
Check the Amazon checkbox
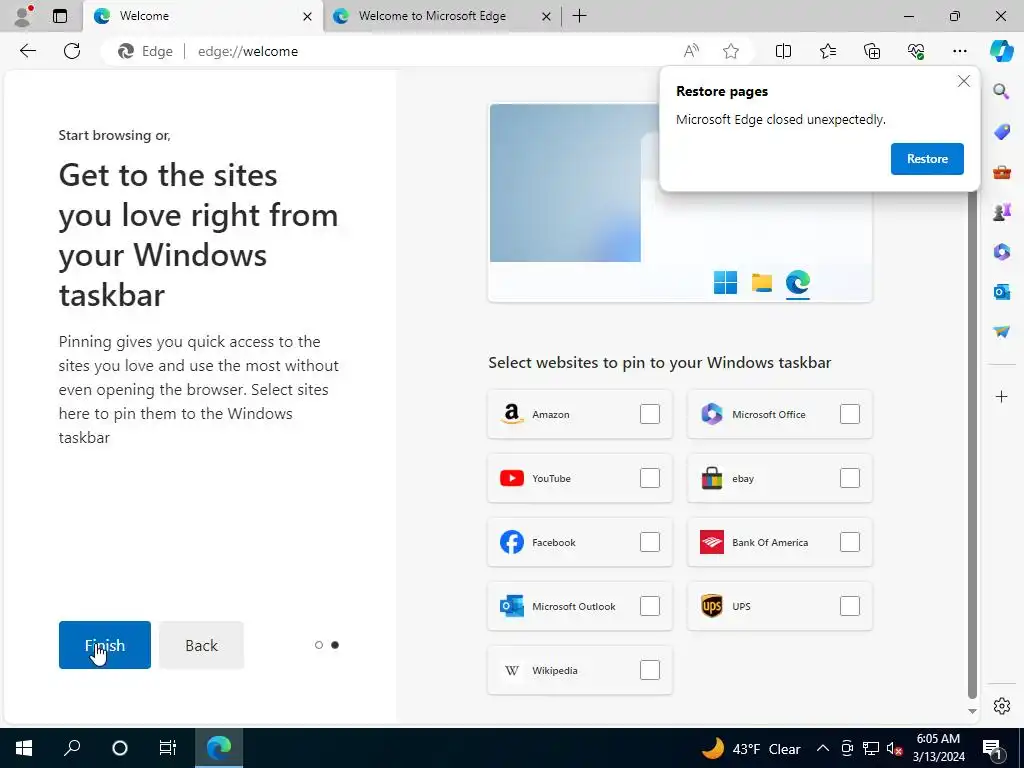tap(650, 414)
